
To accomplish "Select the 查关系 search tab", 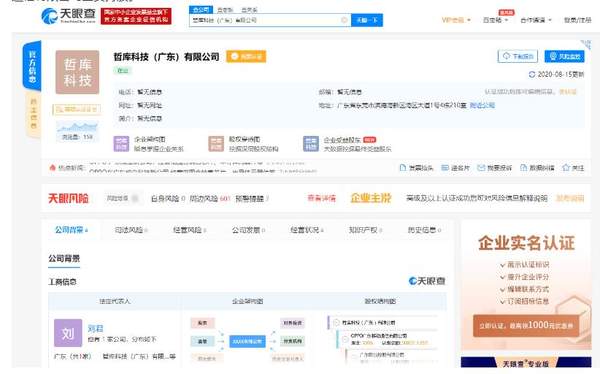I will pos(249,10).
